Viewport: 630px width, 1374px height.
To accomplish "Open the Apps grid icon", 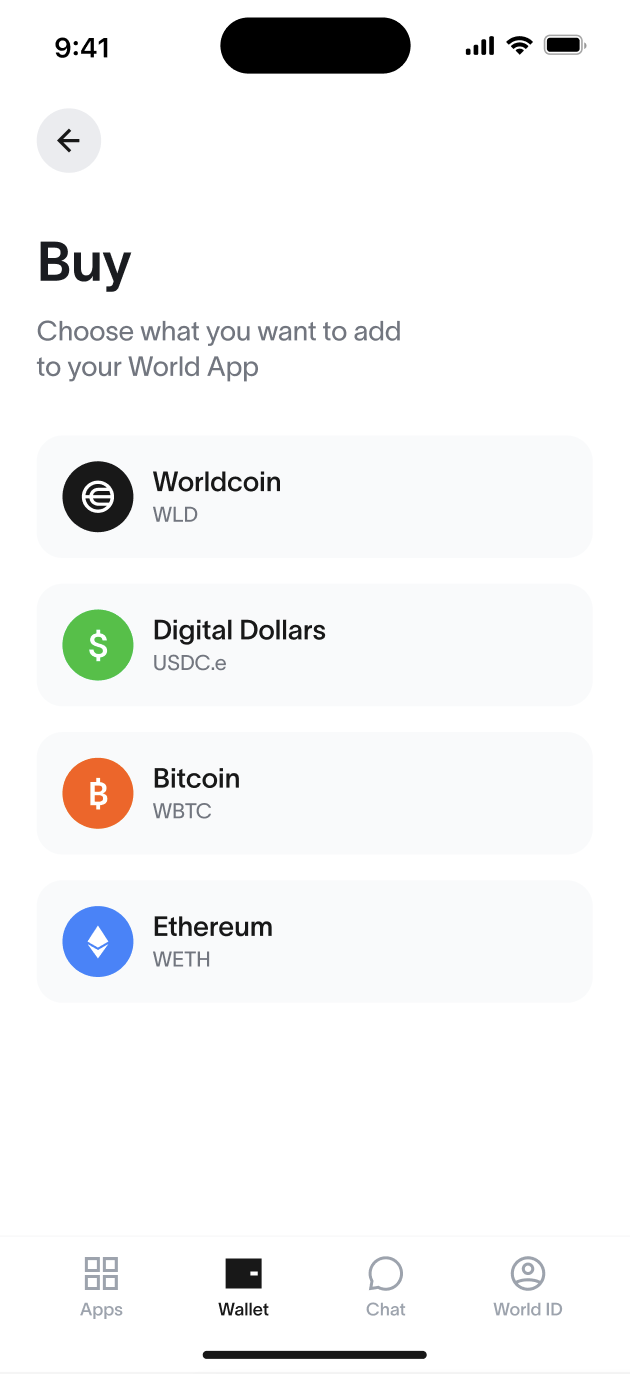I will [x=101, y=1274].
